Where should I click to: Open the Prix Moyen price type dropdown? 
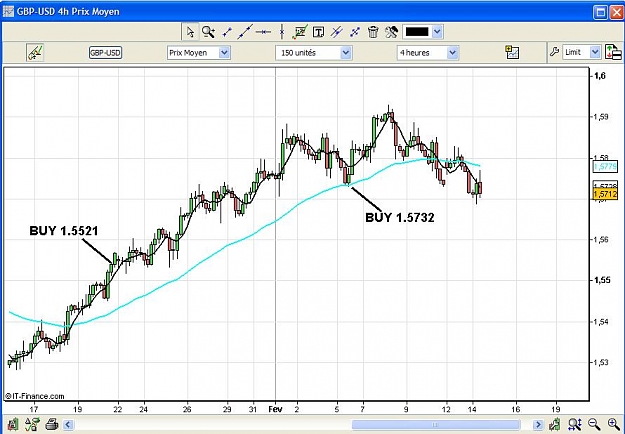pyautogui.click(x=199, y=53)
